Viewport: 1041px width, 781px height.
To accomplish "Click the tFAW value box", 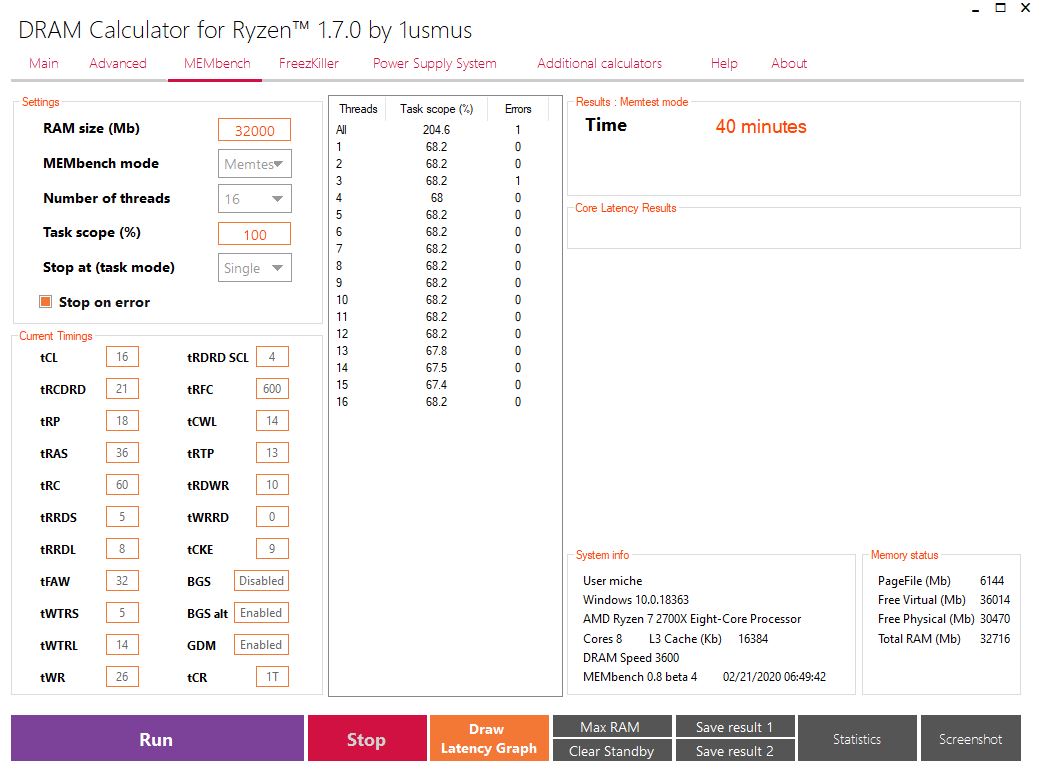I will 122,580.
